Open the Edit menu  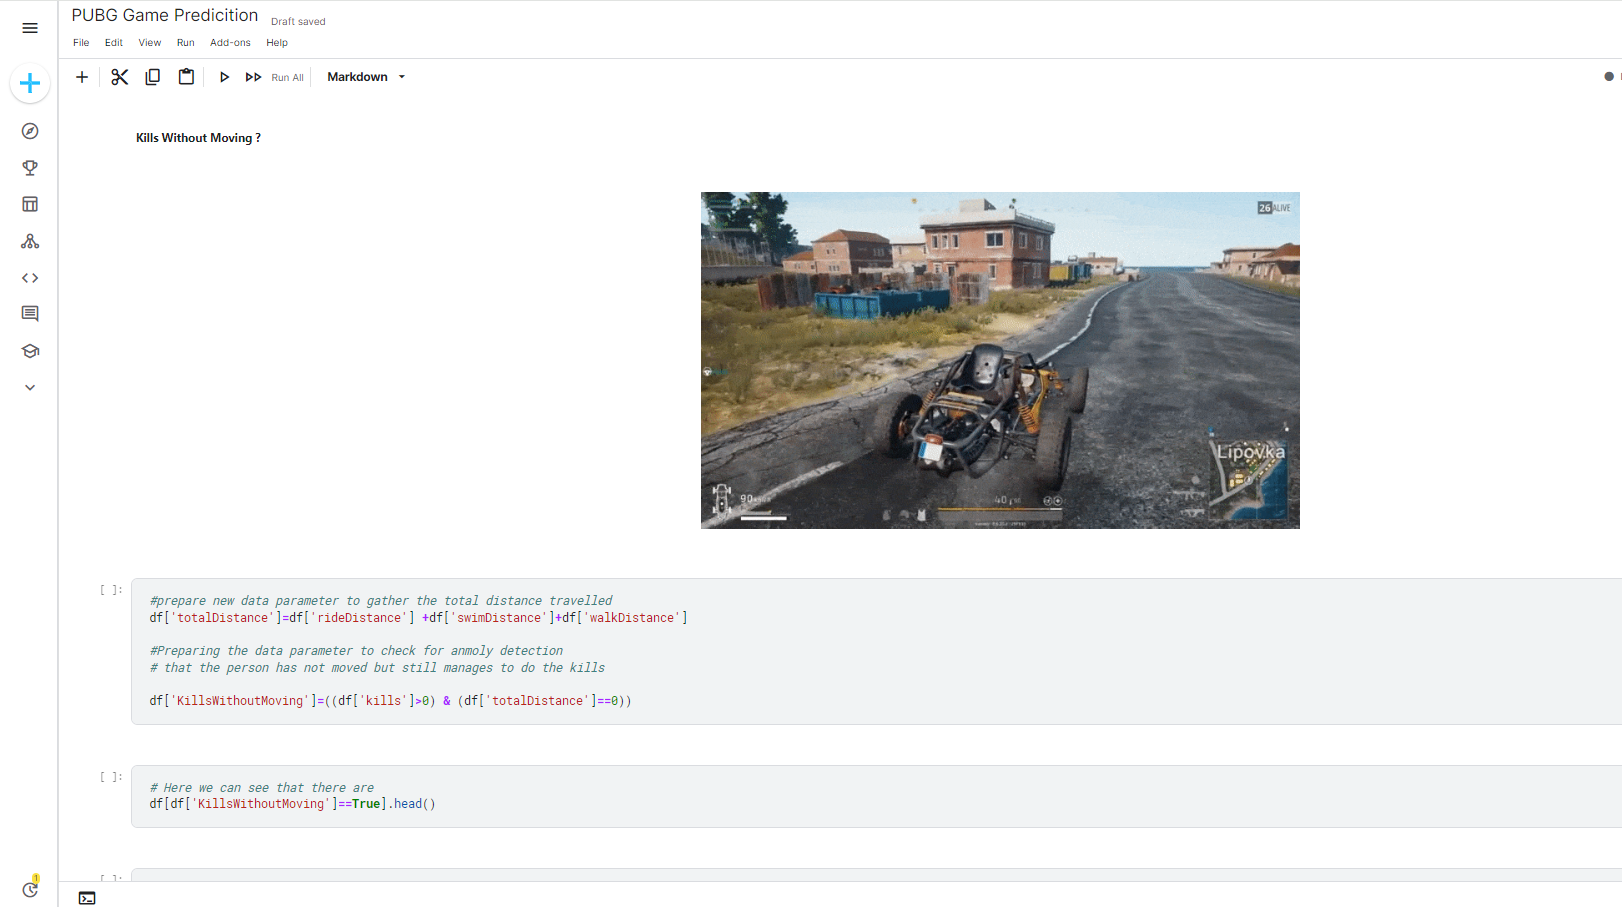click(114, 43)
